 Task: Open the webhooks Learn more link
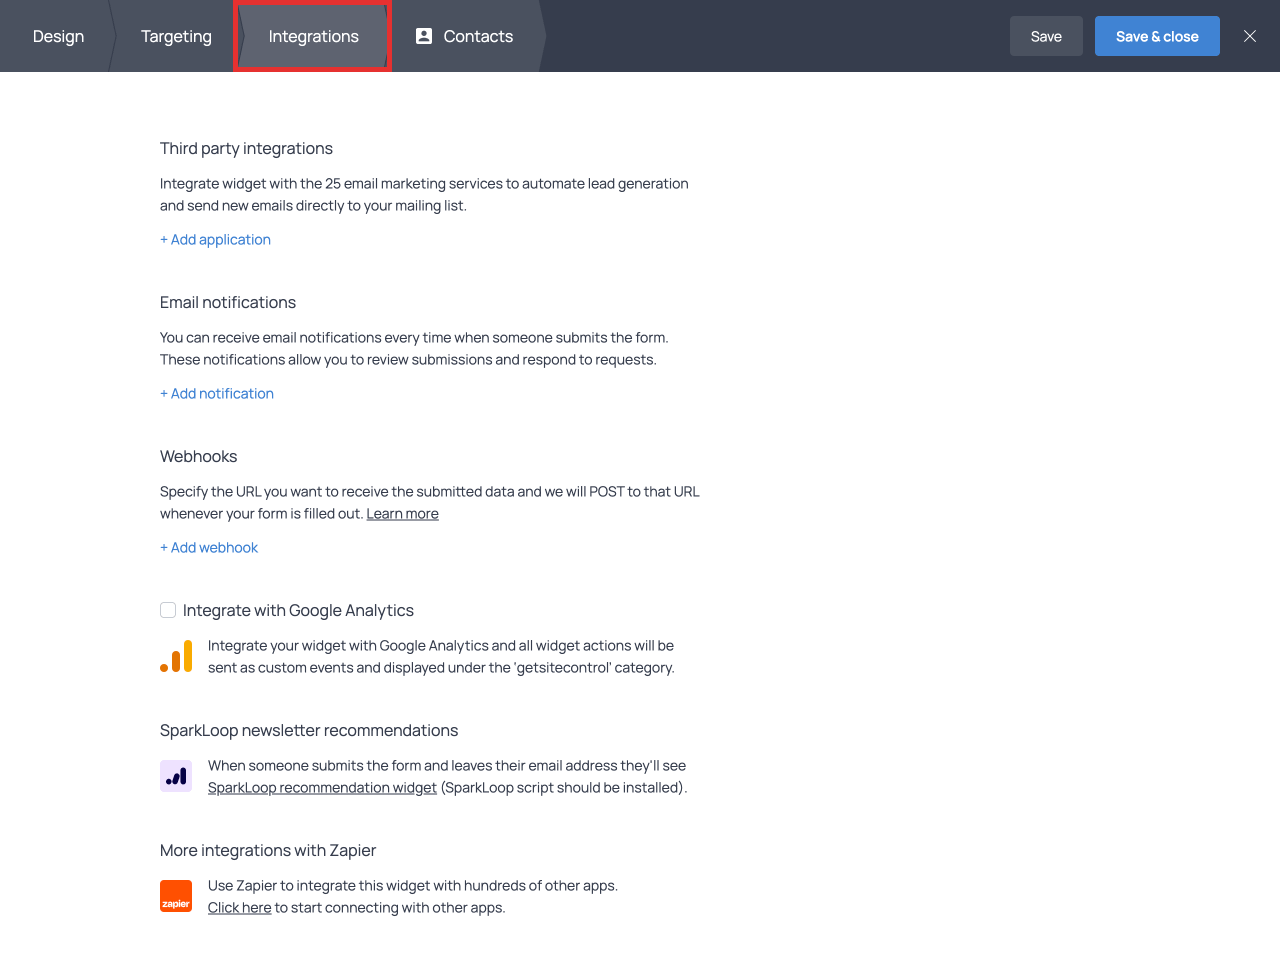[402, 514]
